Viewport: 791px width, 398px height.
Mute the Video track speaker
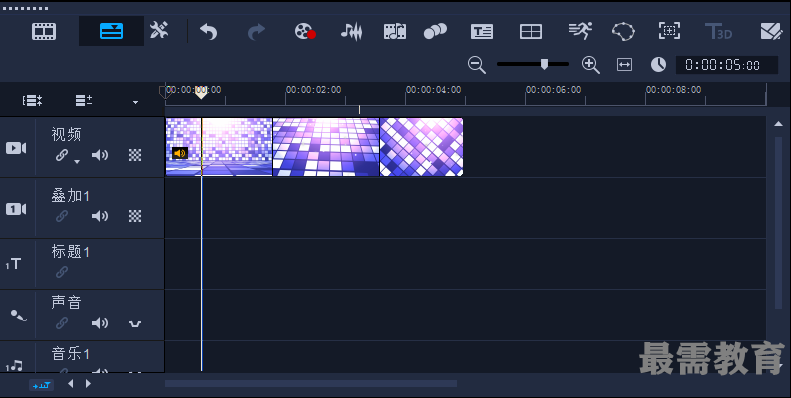pos(100,155)
